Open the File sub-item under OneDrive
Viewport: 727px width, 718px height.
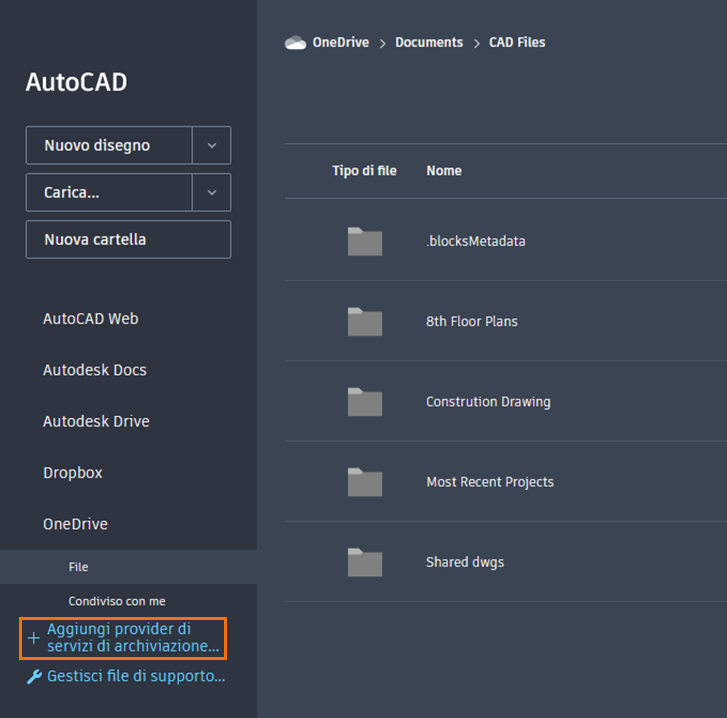tap(128, 567)
